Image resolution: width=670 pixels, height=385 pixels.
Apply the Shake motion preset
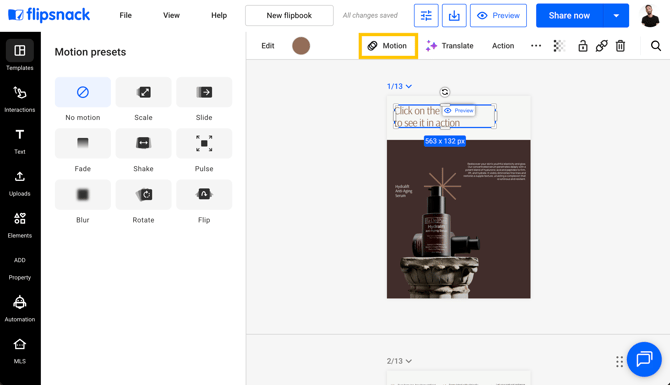143,143
